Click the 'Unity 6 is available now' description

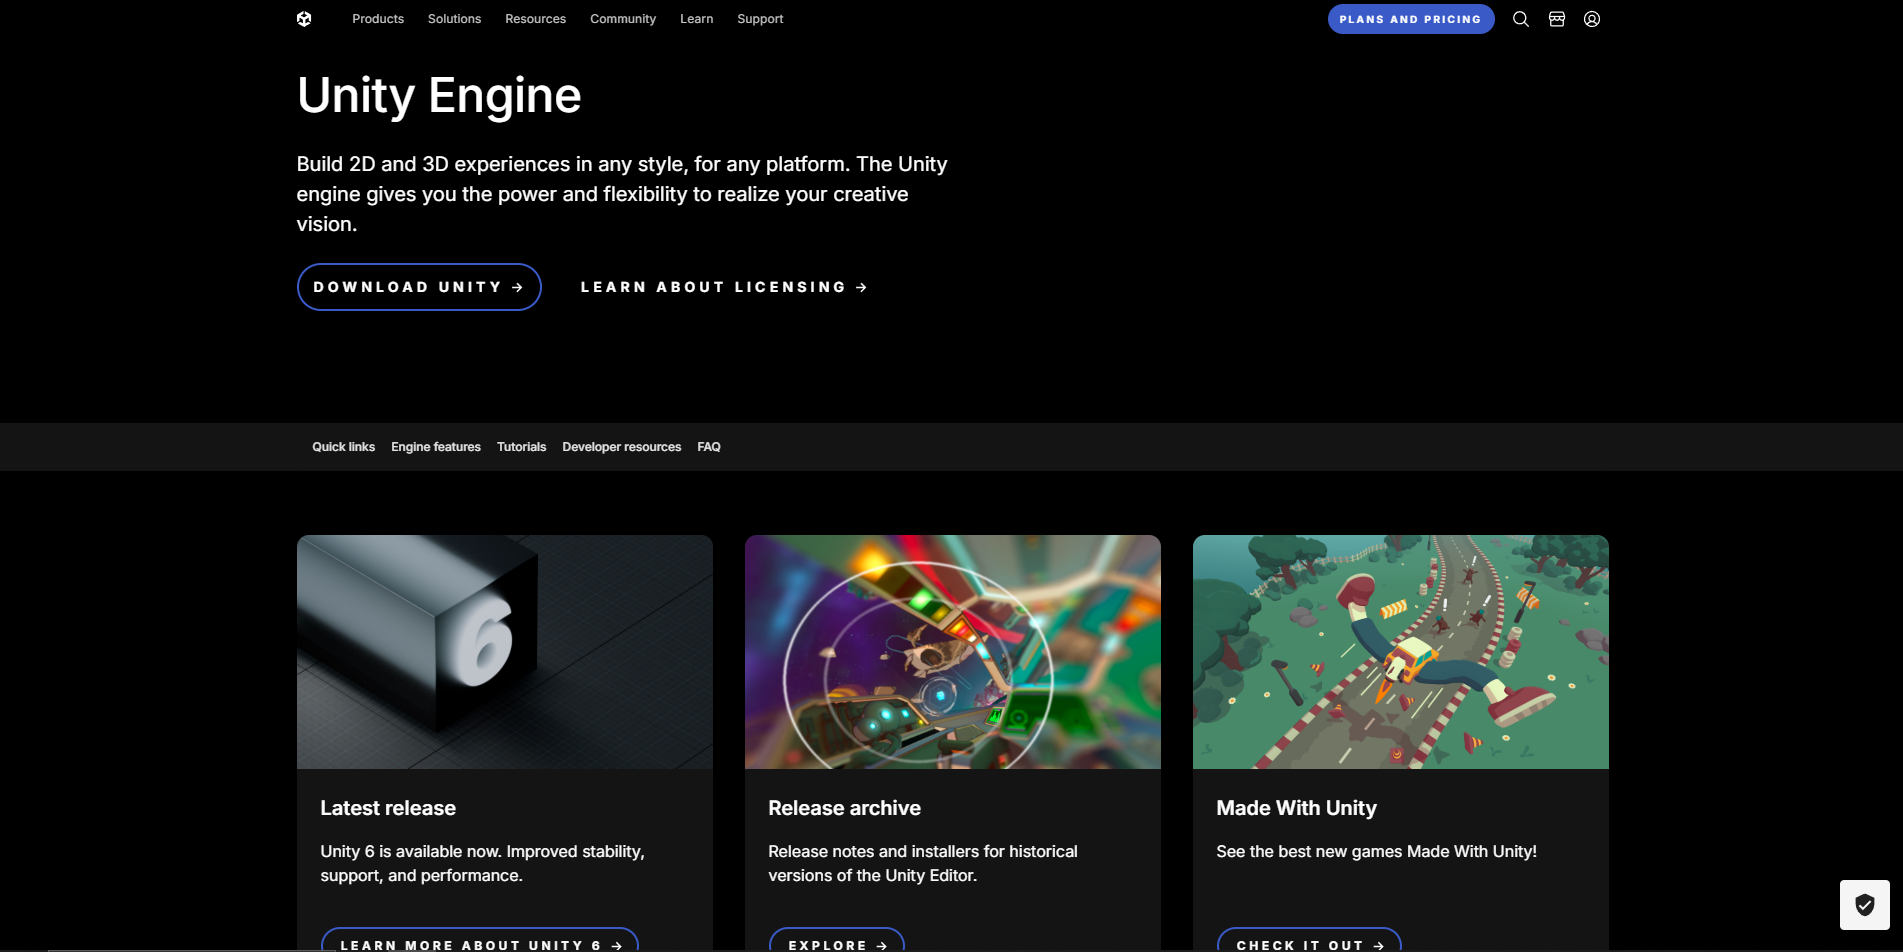point(482,863)
